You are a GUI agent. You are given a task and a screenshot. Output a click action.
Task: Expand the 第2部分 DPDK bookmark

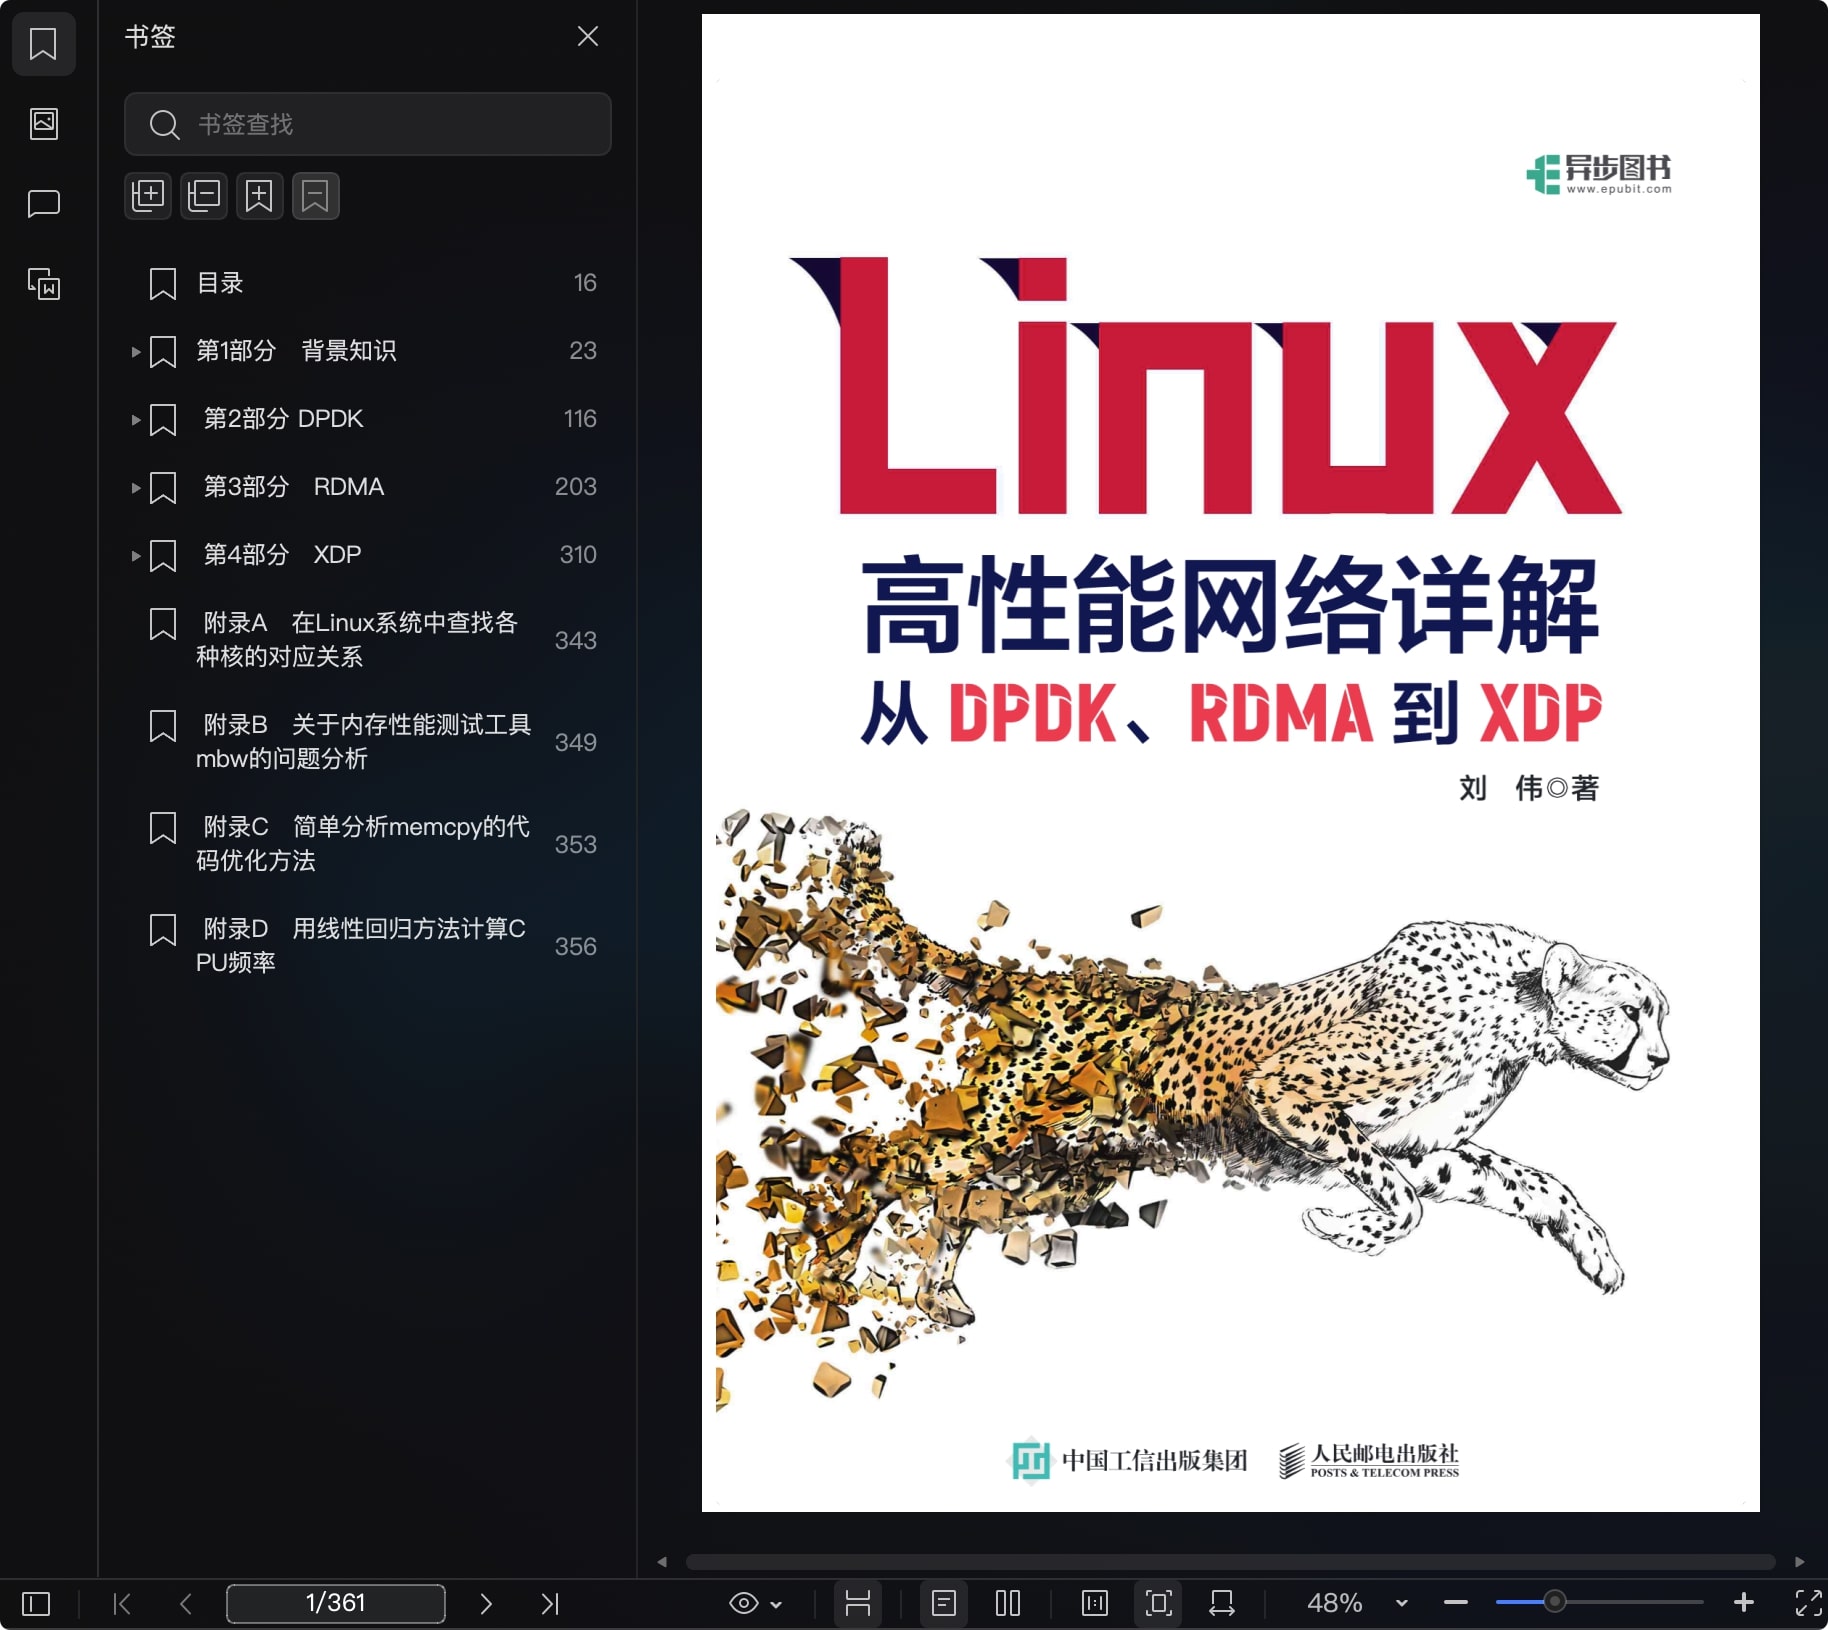[x=136, y=419]
